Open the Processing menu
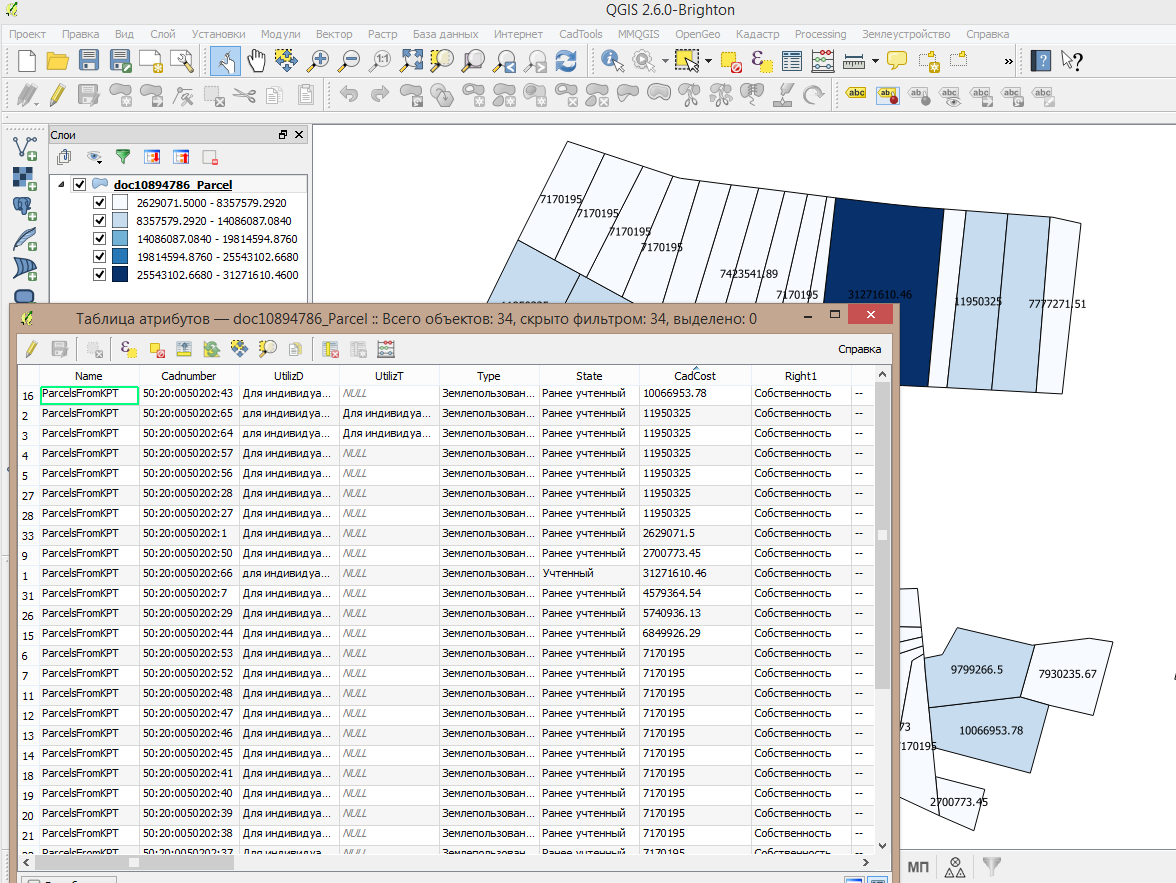The height and width of the screenshot is (883, 1176). [820, 34]
